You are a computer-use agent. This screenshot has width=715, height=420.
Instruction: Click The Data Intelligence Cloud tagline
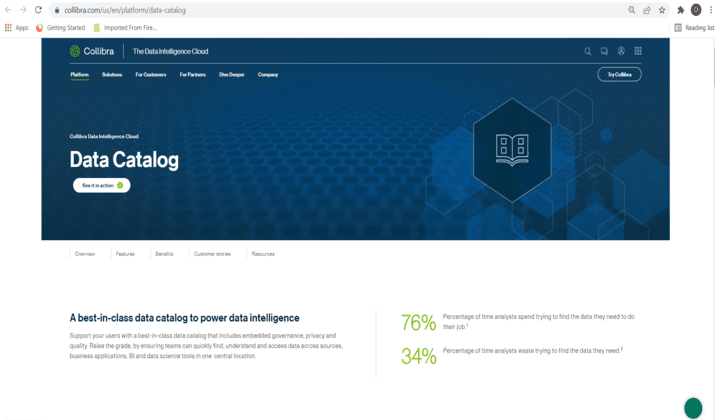171,52
